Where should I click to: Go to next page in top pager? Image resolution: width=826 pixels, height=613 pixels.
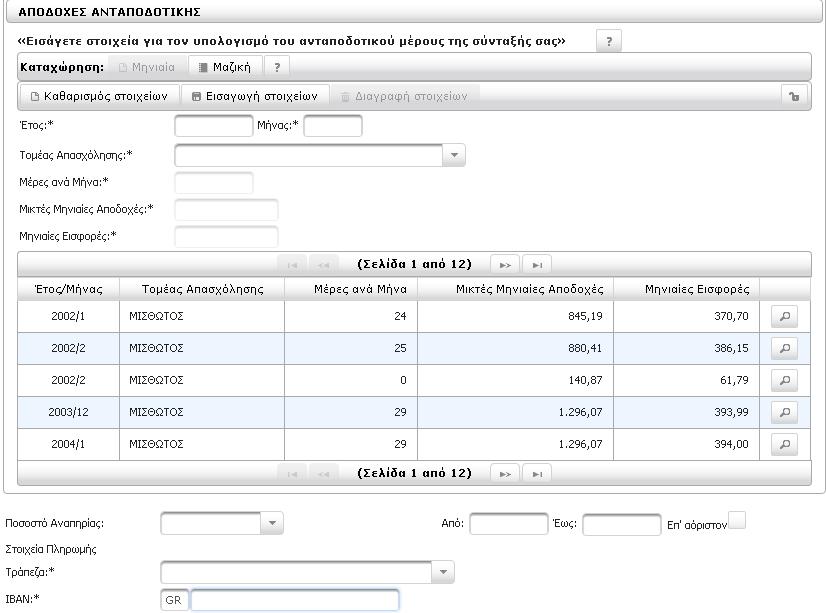pyautogui.click(x=505, y=265)
